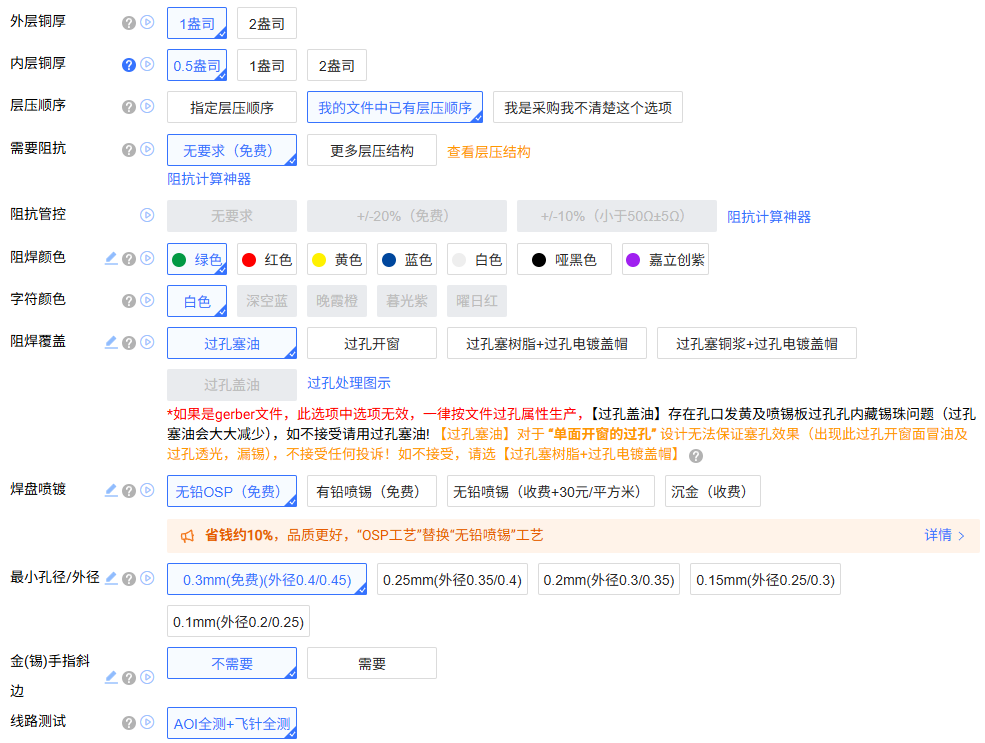Open help icon for 需要阻抗
The image size is (985, 743).
(x=129, y=149)
